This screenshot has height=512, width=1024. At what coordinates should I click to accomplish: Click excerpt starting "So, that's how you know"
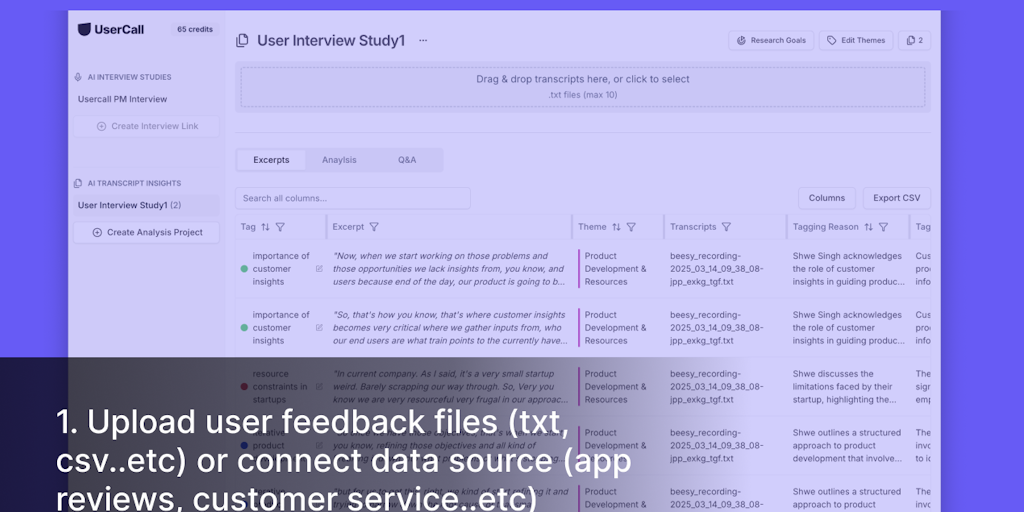[449, 327]
